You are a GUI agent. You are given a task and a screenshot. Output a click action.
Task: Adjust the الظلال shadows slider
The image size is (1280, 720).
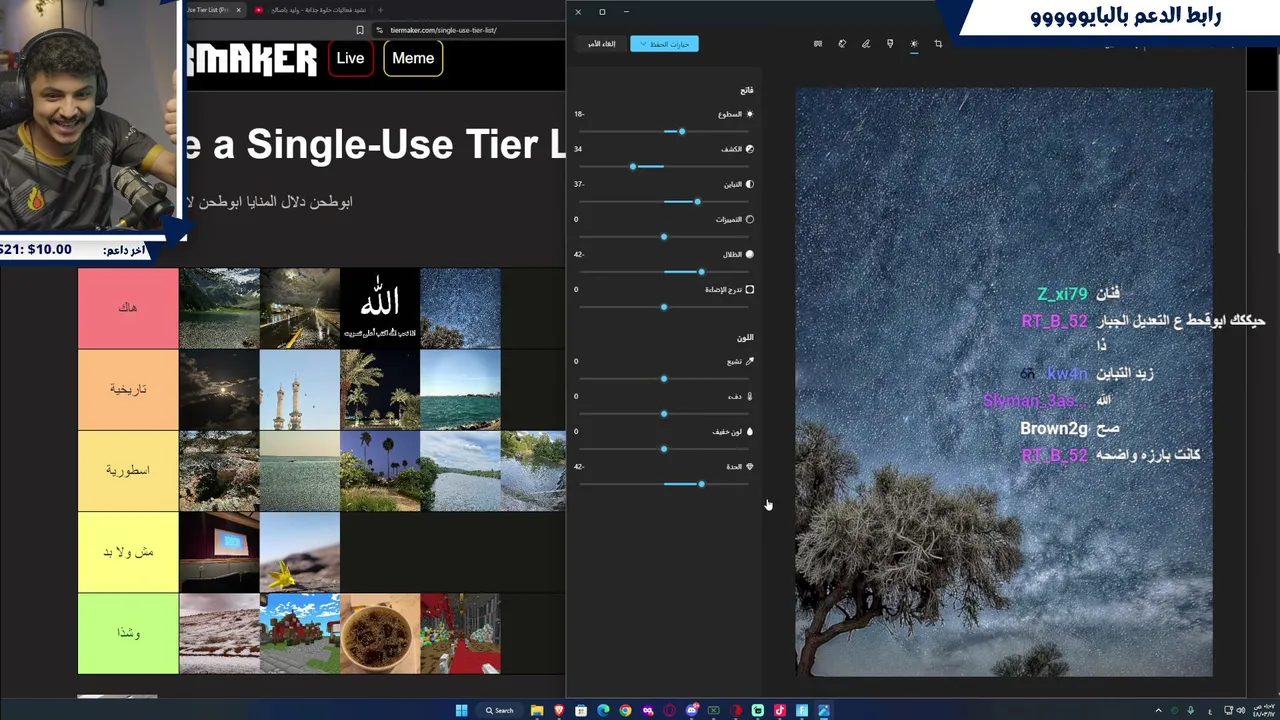(x=664, y=271)
